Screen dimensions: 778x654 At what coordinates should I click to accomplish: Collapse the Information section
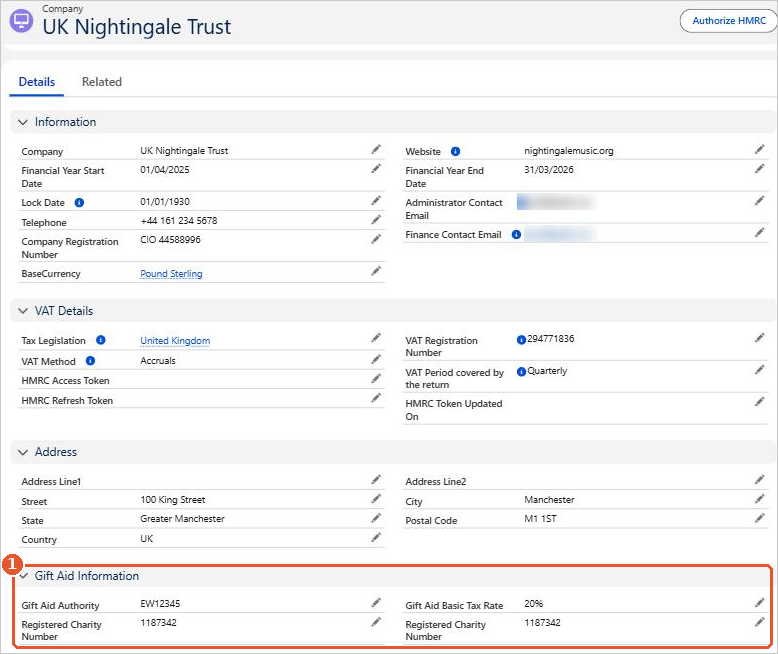[x=23, y=122]
